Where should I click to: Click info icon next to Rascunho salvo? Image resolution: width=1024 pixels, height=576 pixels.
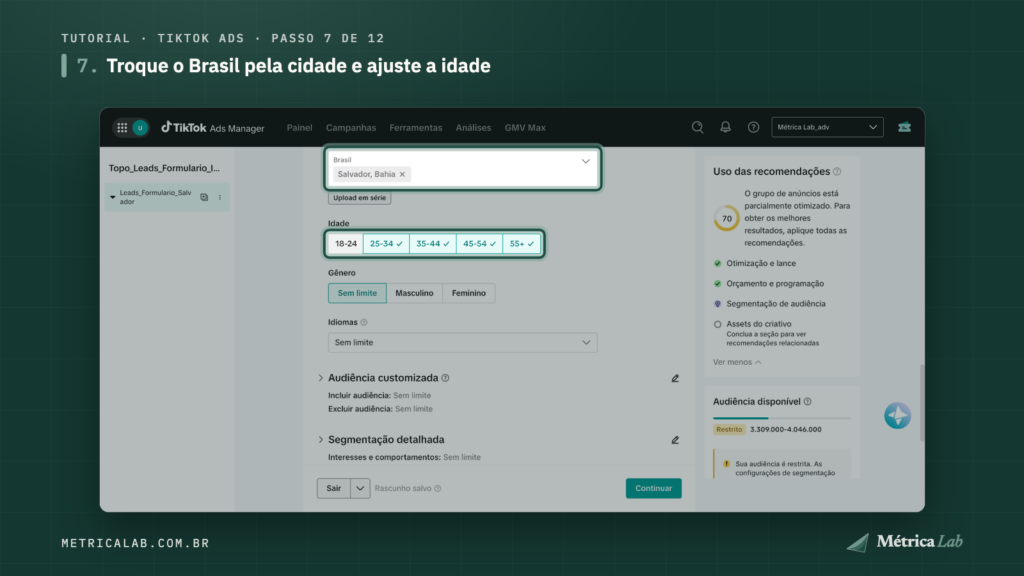[438, 488]
